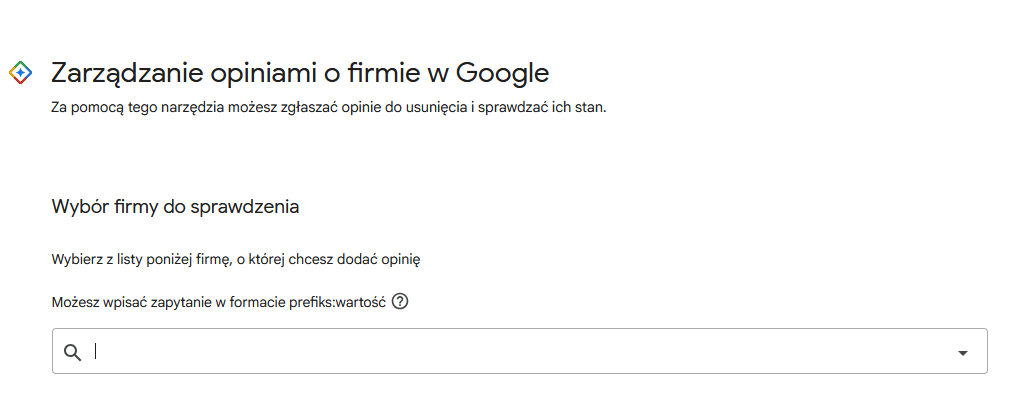Screen dimensions: 1024x404
Task: Click the 'prefiks:wartość' format example text
Action: click(x=338, y=303)
